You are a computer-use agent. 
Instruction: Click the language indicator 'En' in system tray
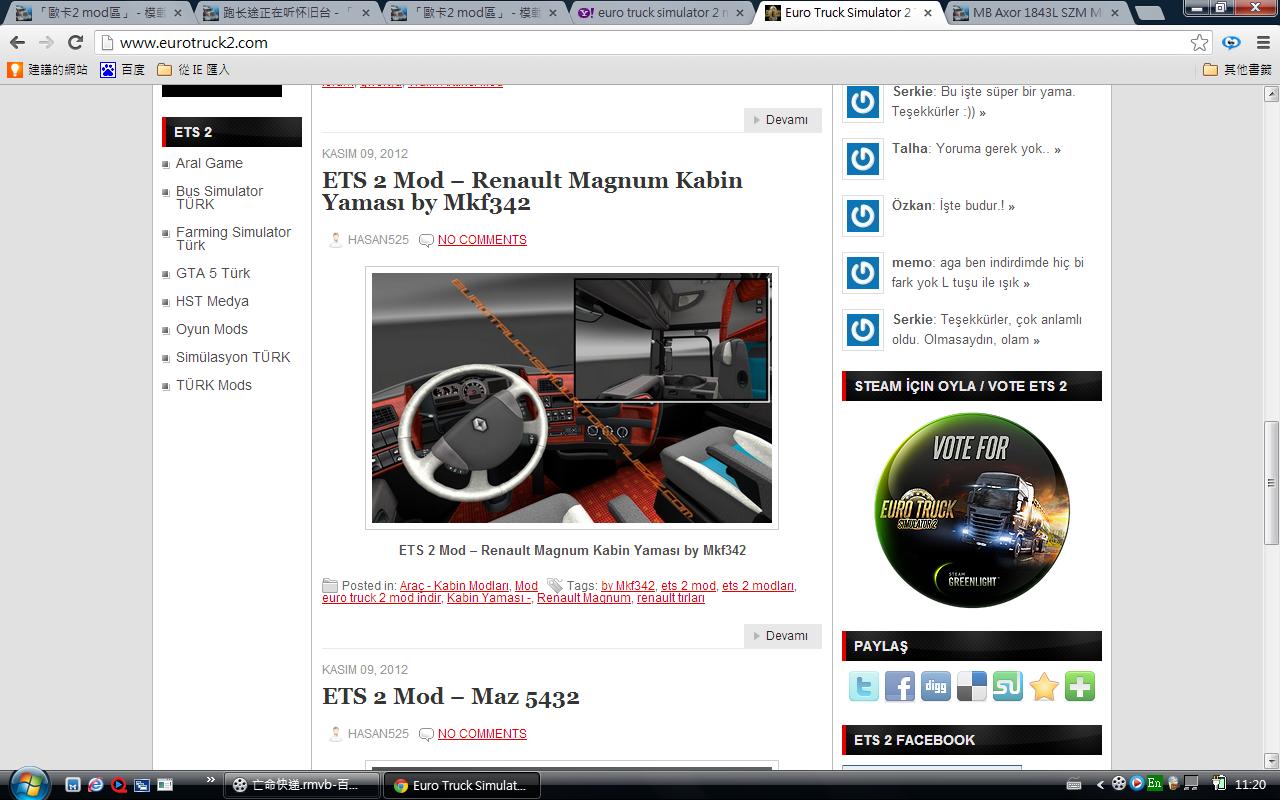point(1155,784)
